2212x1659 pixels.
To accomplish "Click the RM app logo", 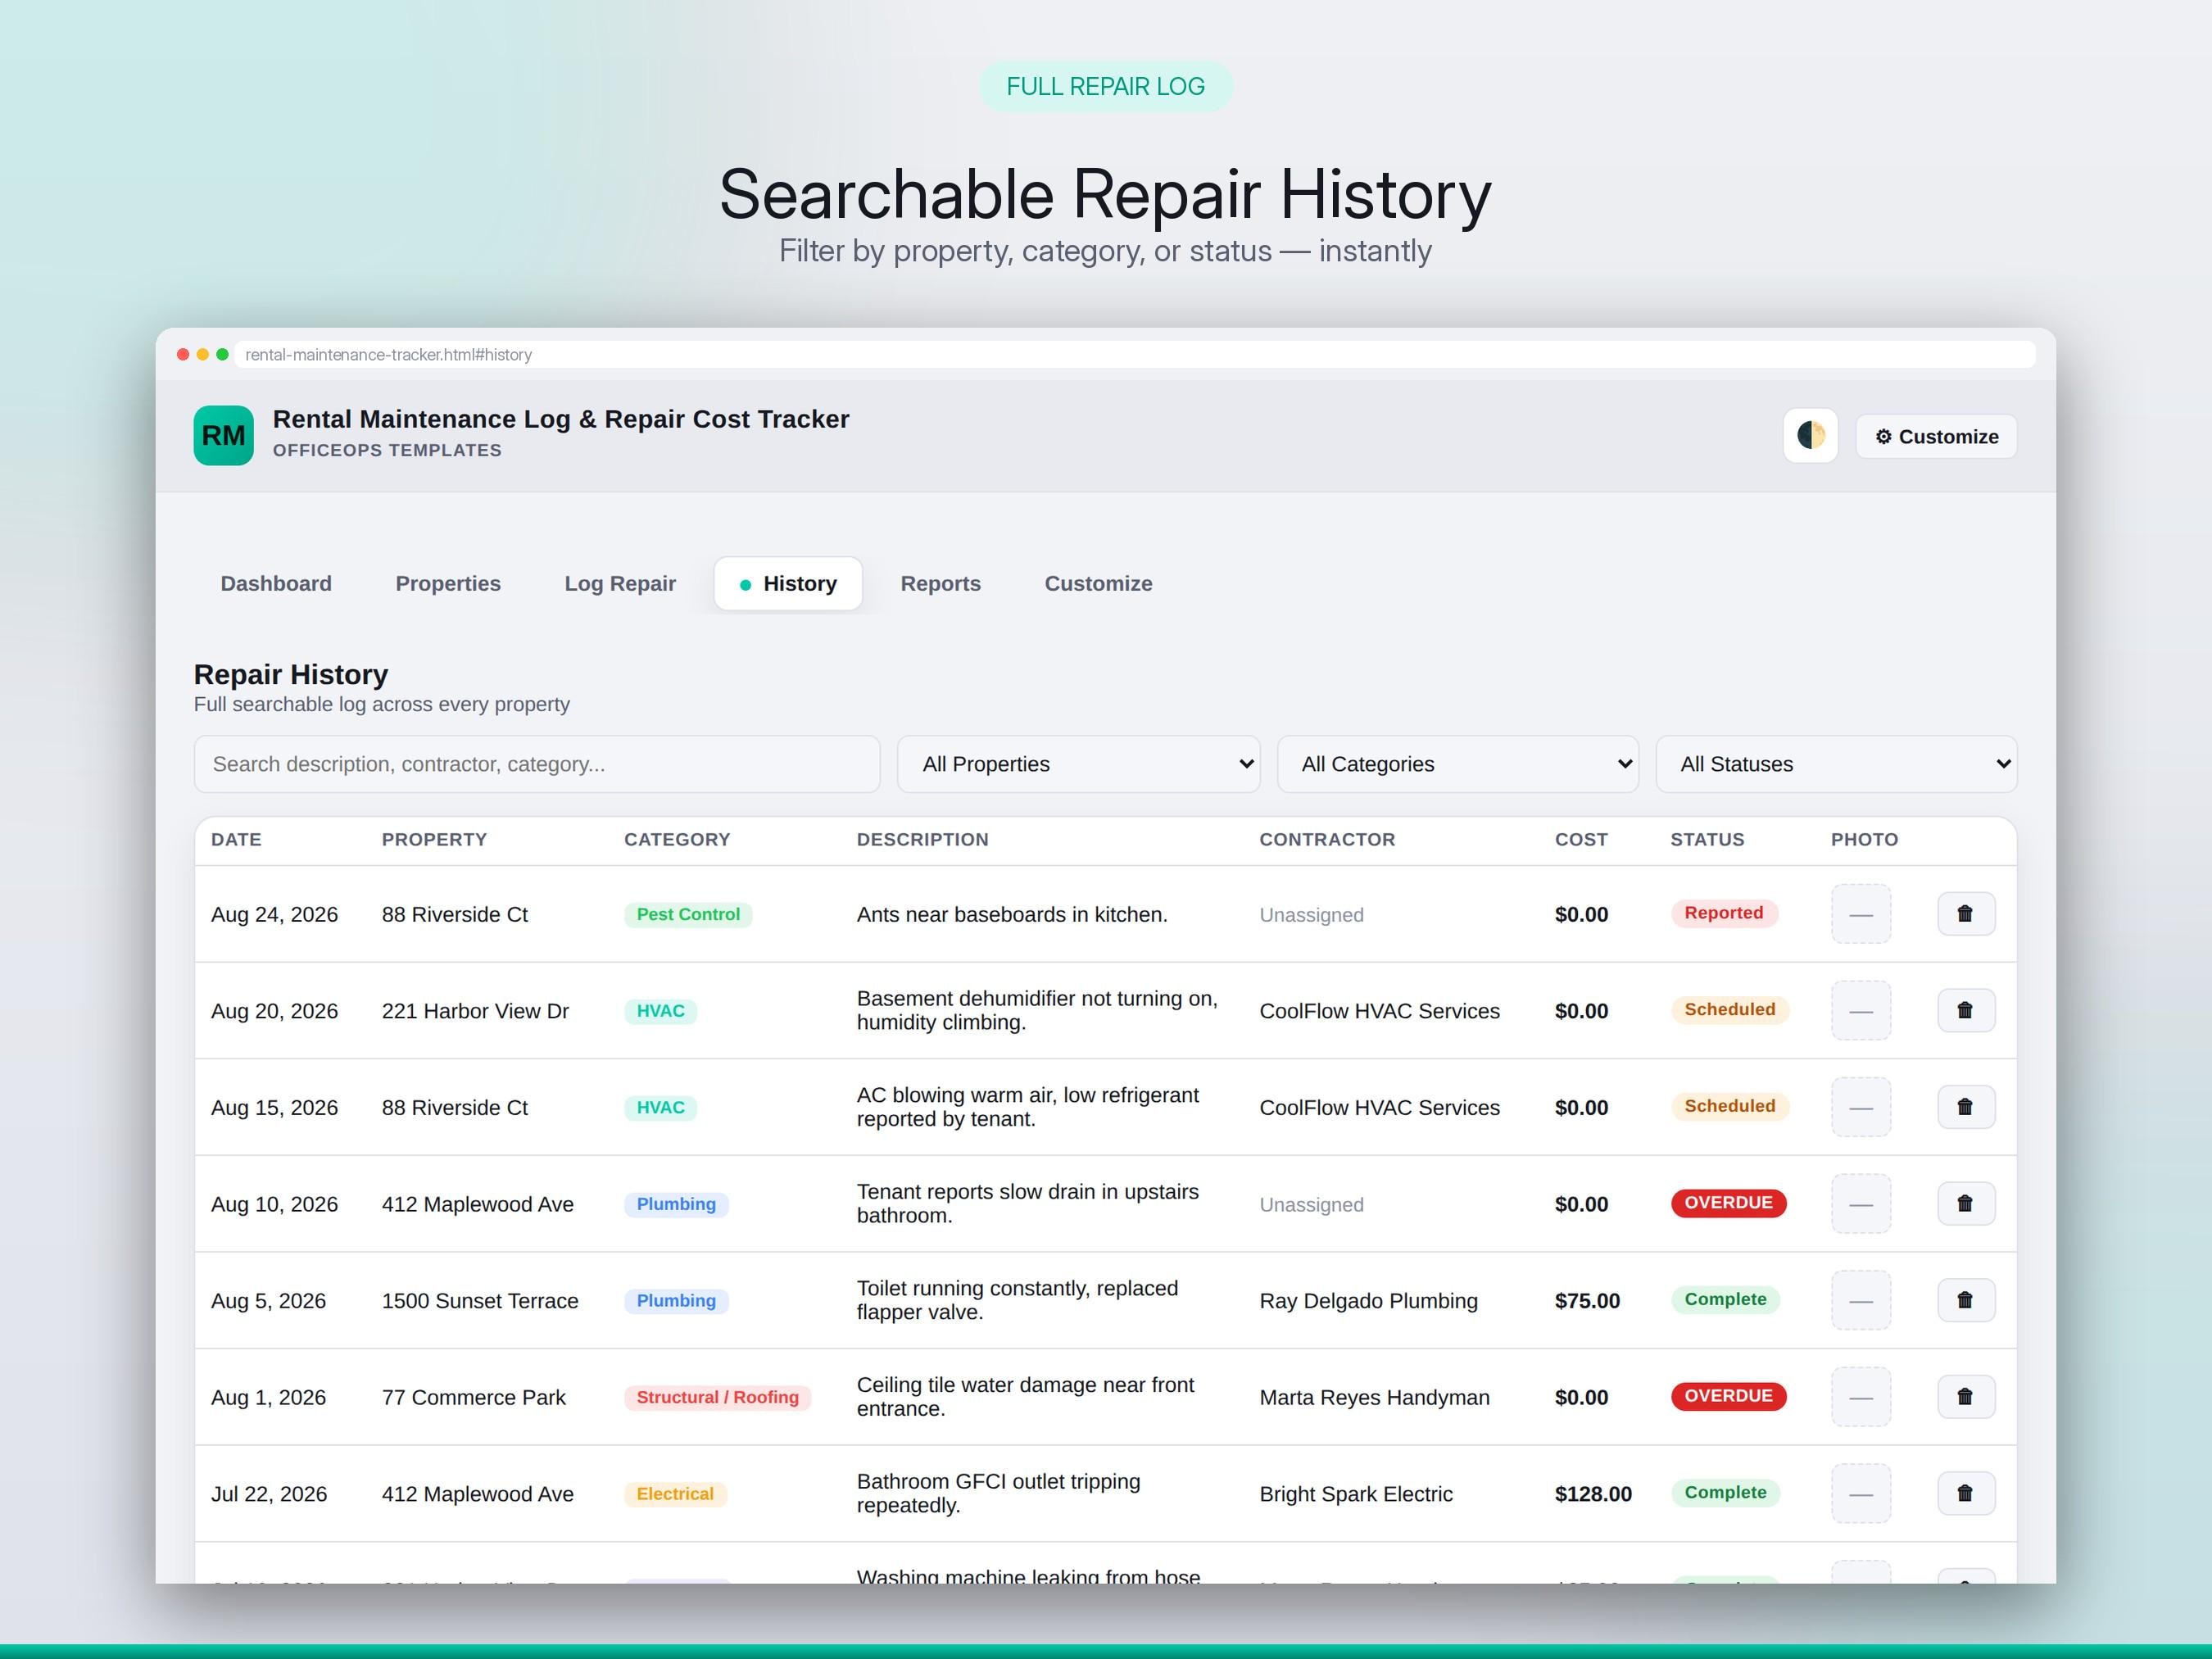I will coord(223,435).
